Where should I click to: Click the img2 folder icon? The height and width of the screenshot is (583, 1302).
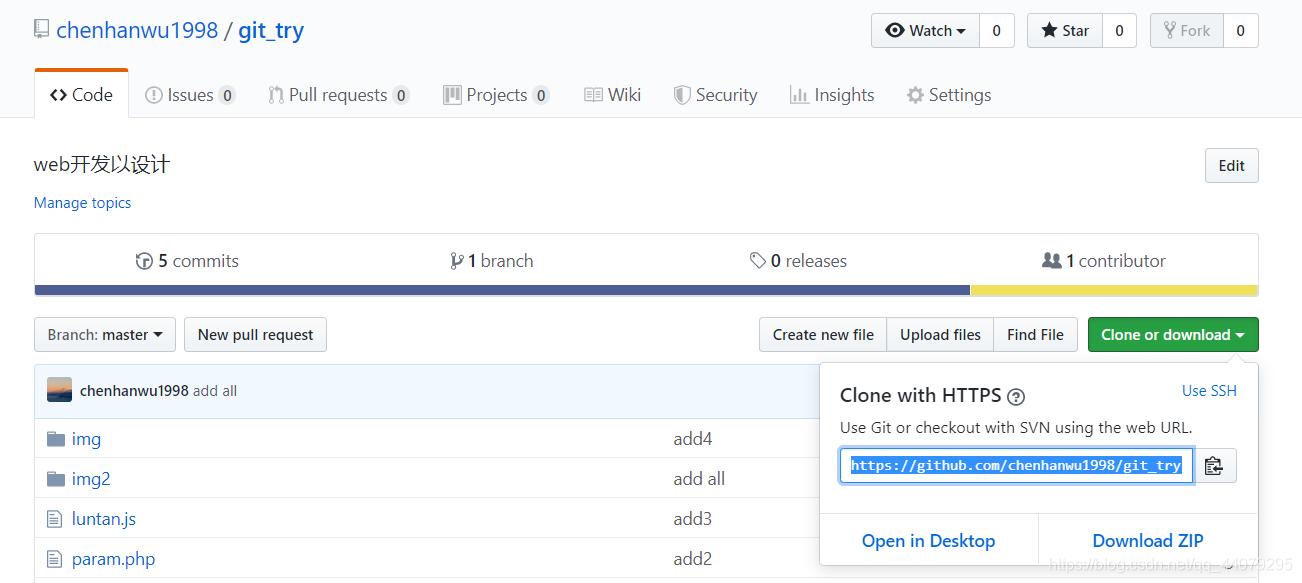point(55,479)
